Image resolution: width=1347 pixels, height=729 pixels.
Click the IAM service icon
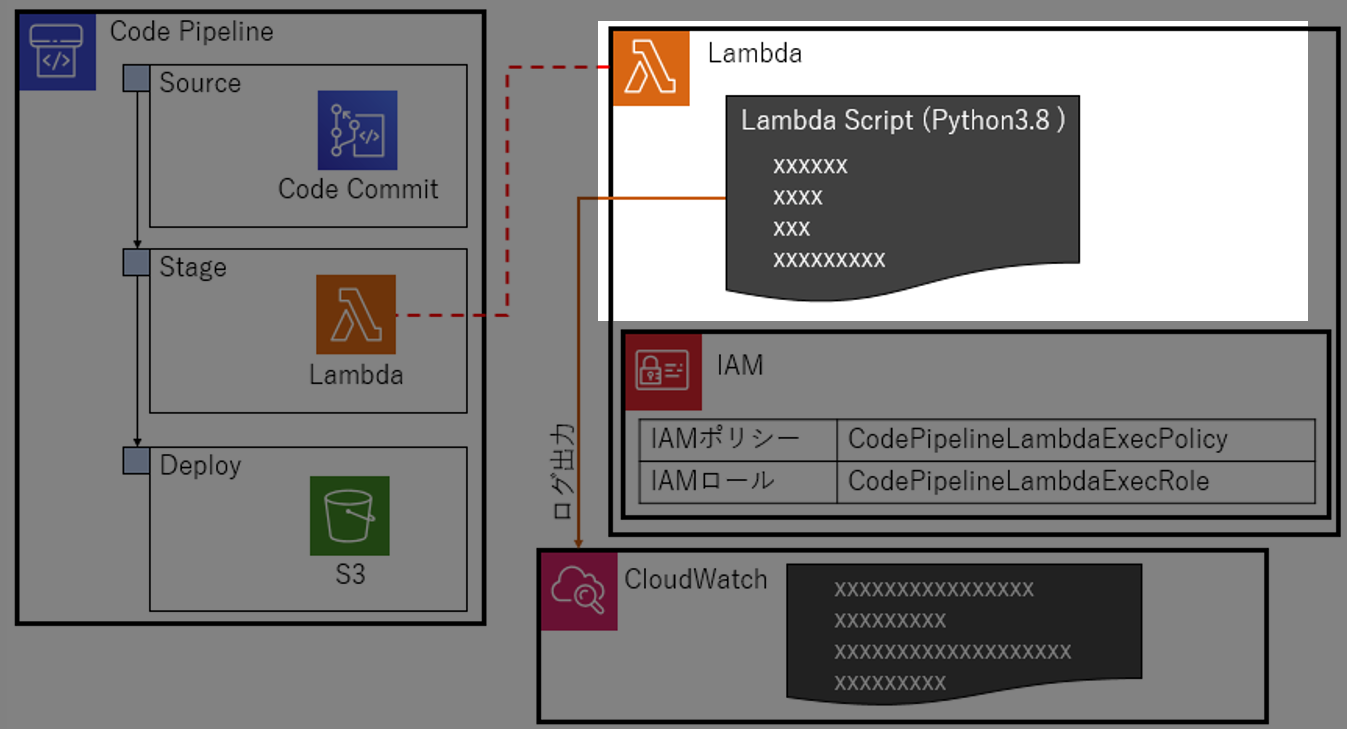(x=663, y=371)
